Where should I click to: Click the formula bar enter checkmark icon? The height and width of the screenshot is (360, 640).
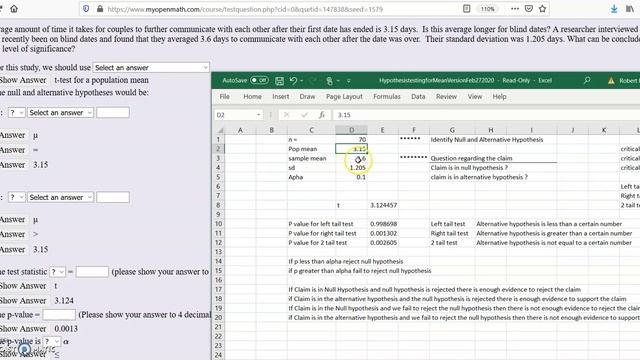tap(304, 115)
